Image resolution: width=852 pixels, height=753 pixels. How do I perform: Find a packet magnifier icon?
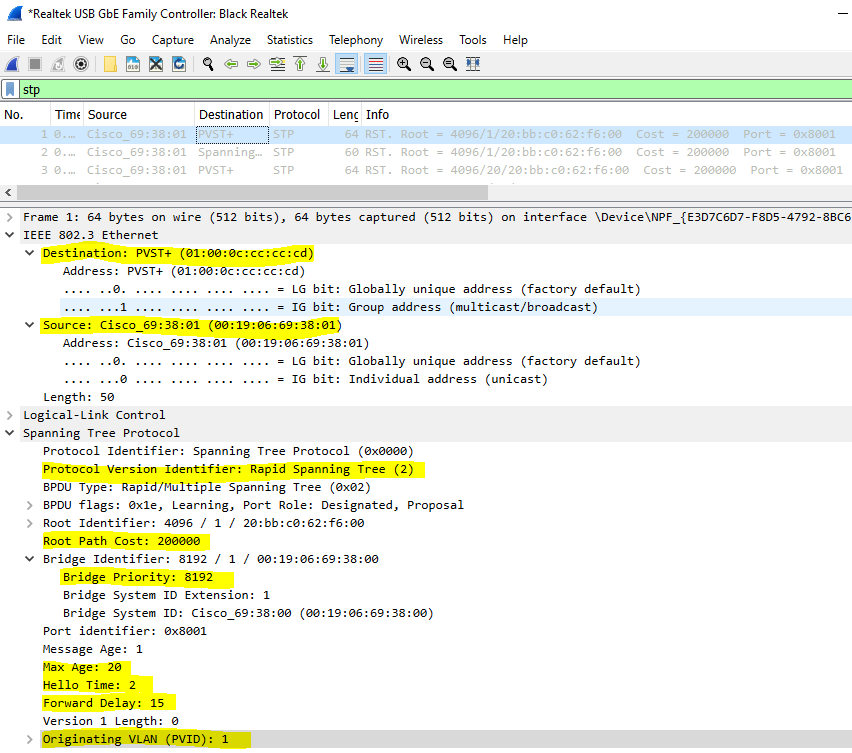coord(208,64)
